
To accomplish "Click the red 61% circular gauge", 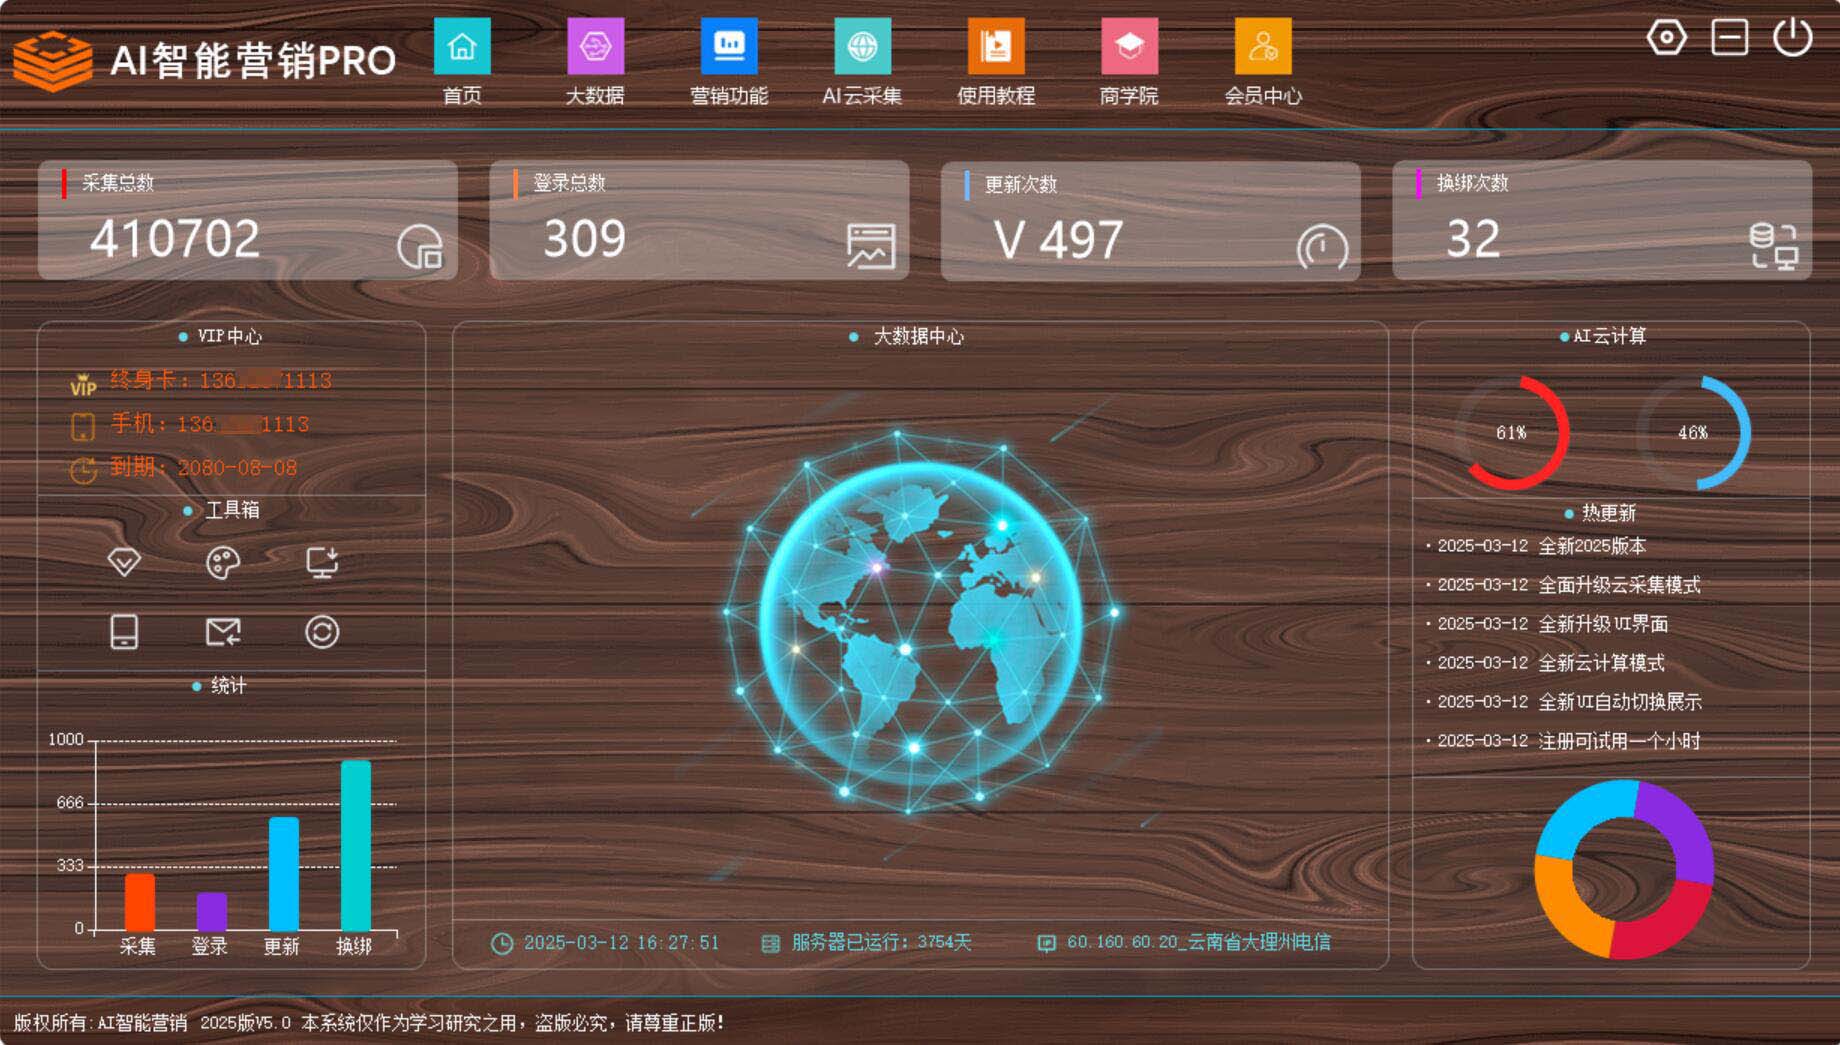I will click(x=1512, y=433).
